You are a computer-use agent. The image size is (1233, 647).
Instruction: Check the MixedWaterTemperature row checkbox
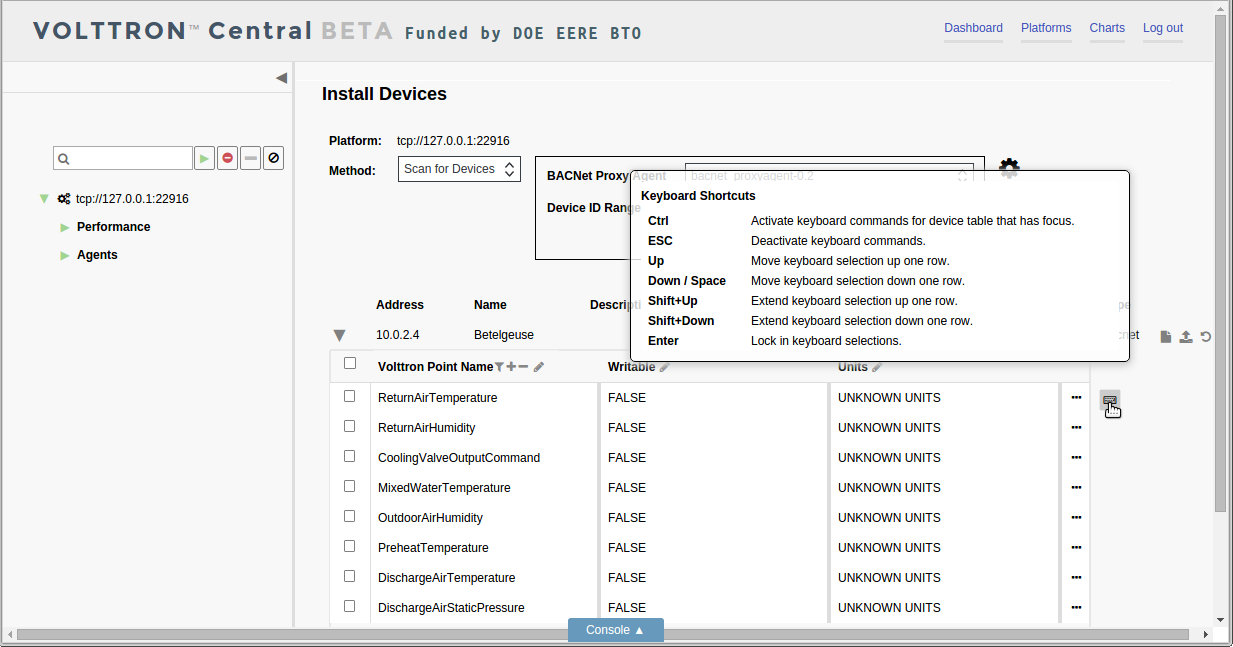coord(350,486)
